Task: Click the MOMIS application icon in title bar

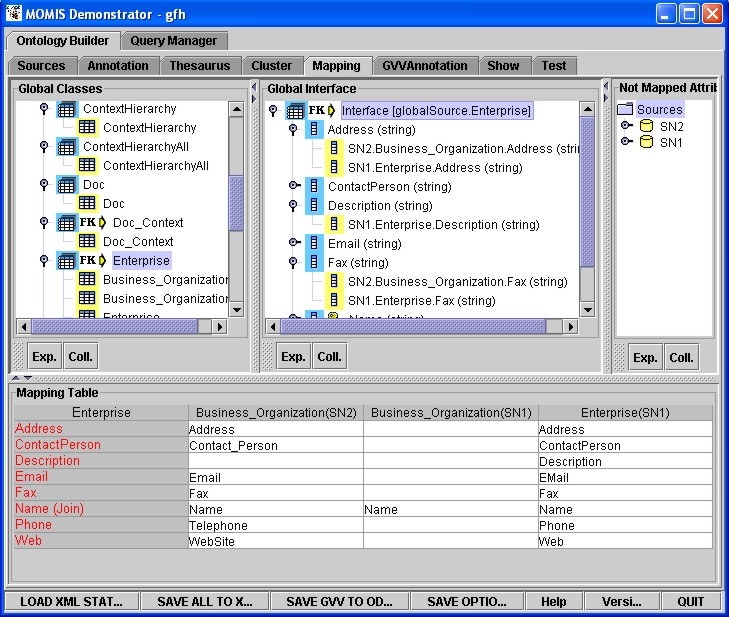Action: tap(14, 13)
